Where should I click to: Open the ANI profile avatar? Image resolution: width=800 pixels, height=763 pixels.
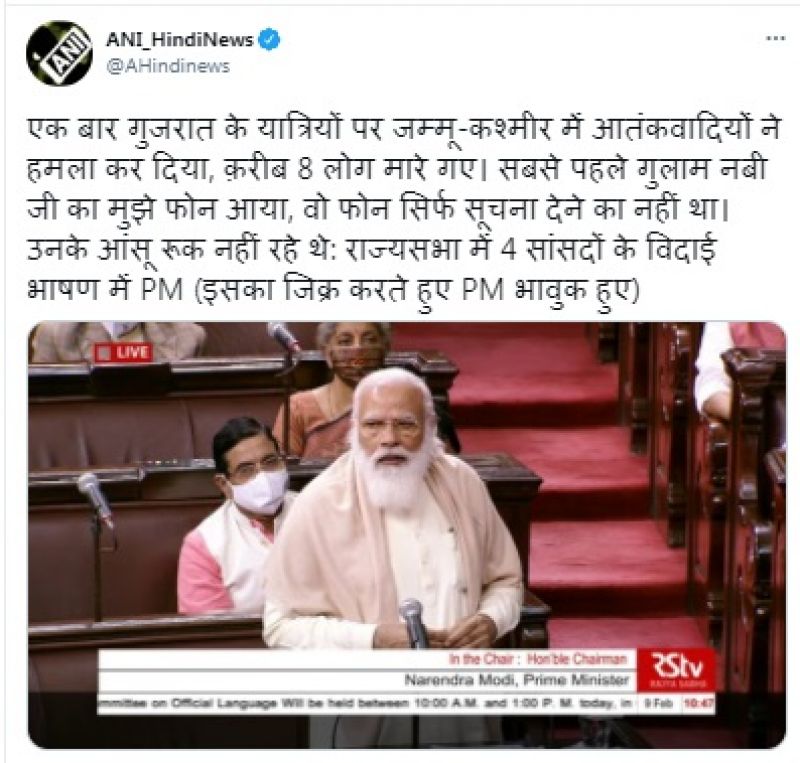pos(59,53)
